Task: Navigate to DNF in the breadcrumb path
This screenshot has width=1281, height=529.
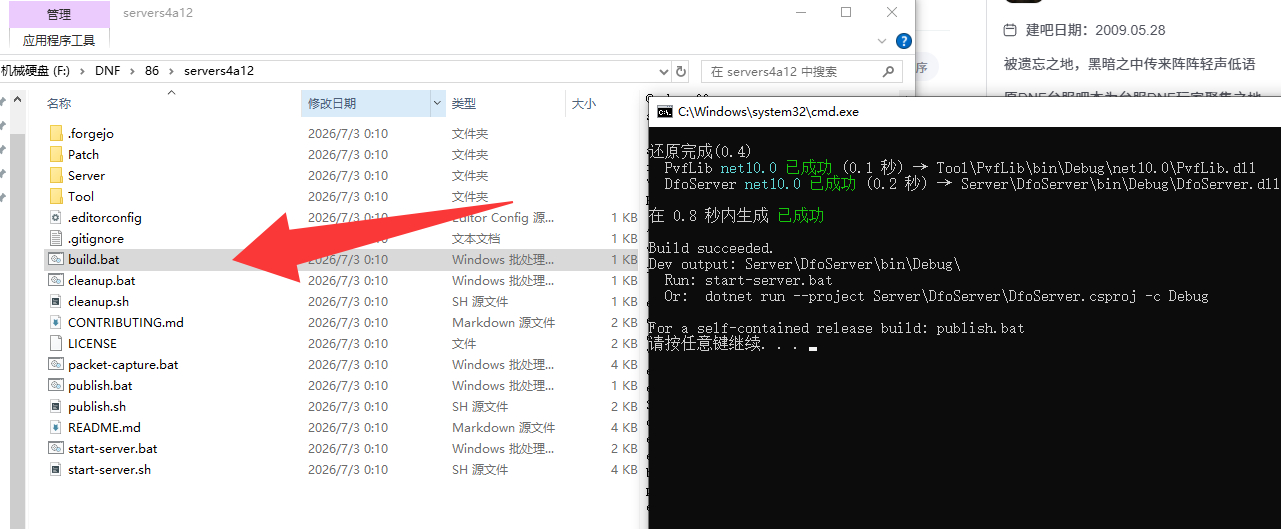Action: (107, 71)
